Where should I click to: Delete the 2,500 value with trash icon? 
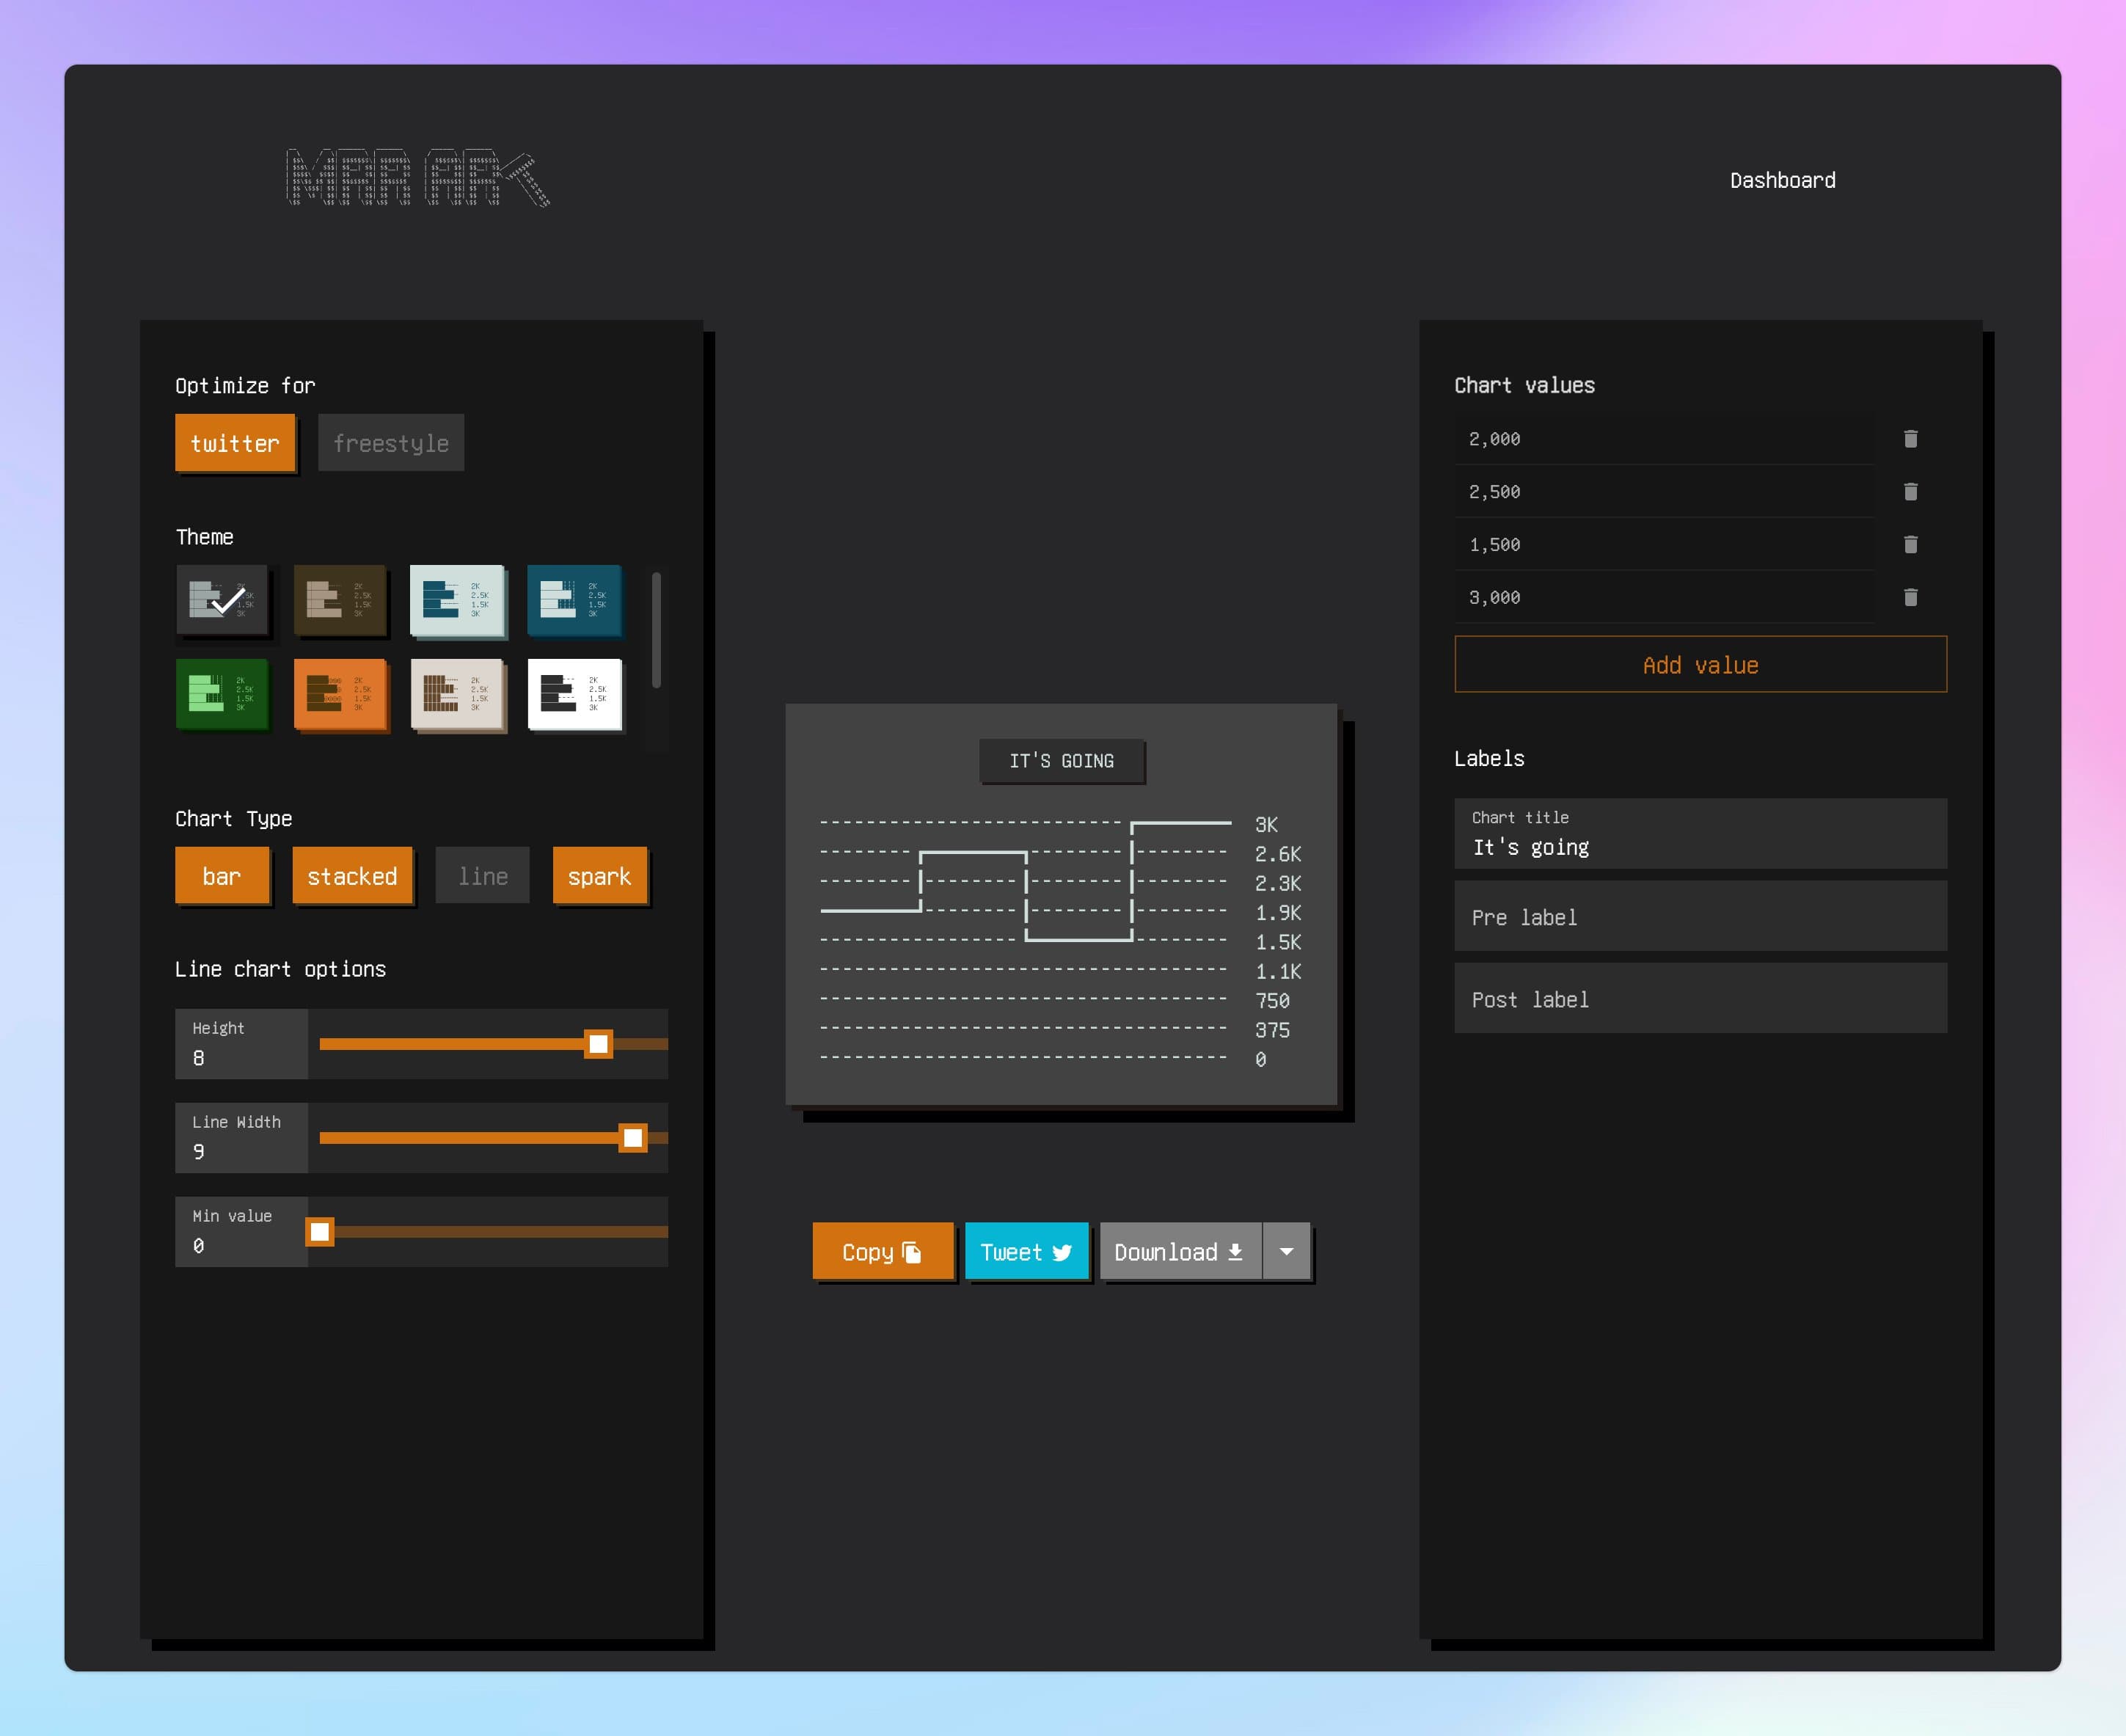(1910, 492)
